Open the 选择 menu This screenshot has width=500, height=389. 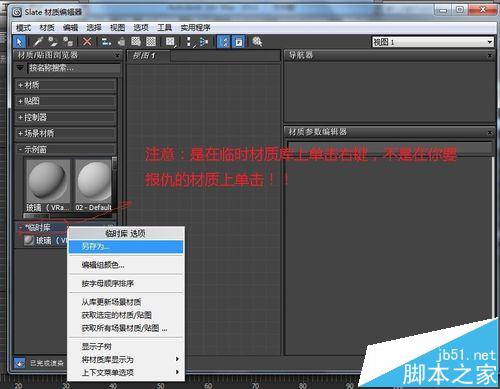94,28
